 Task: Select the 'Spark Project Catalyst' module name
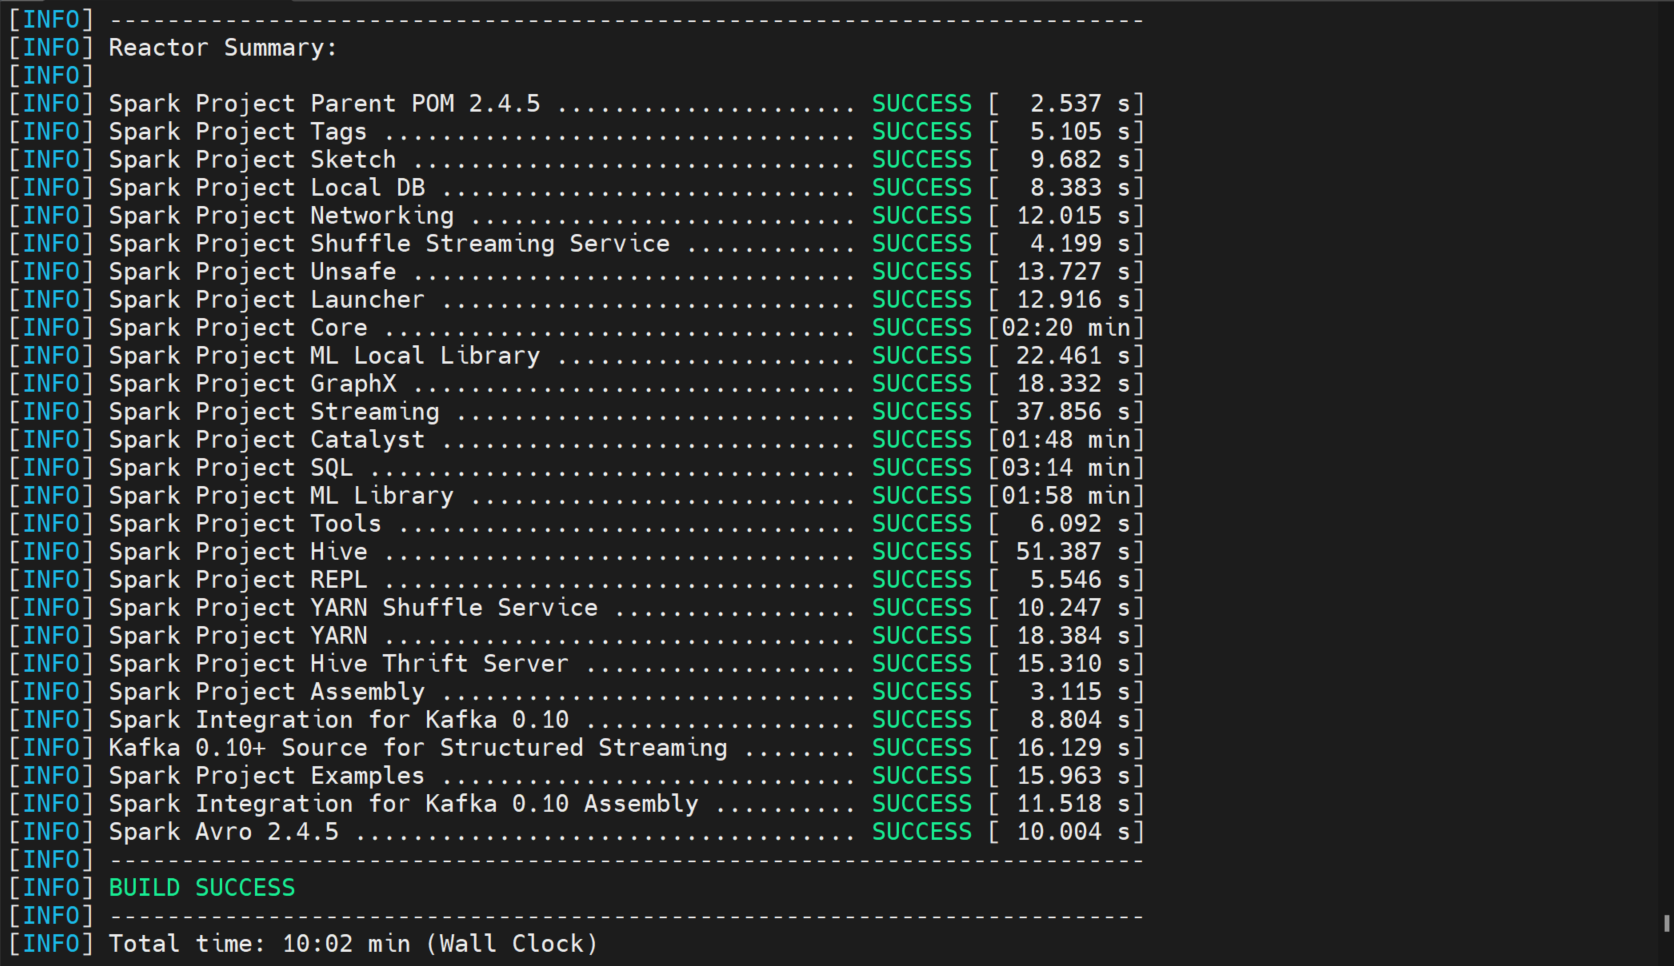click(x=267, y=440)
